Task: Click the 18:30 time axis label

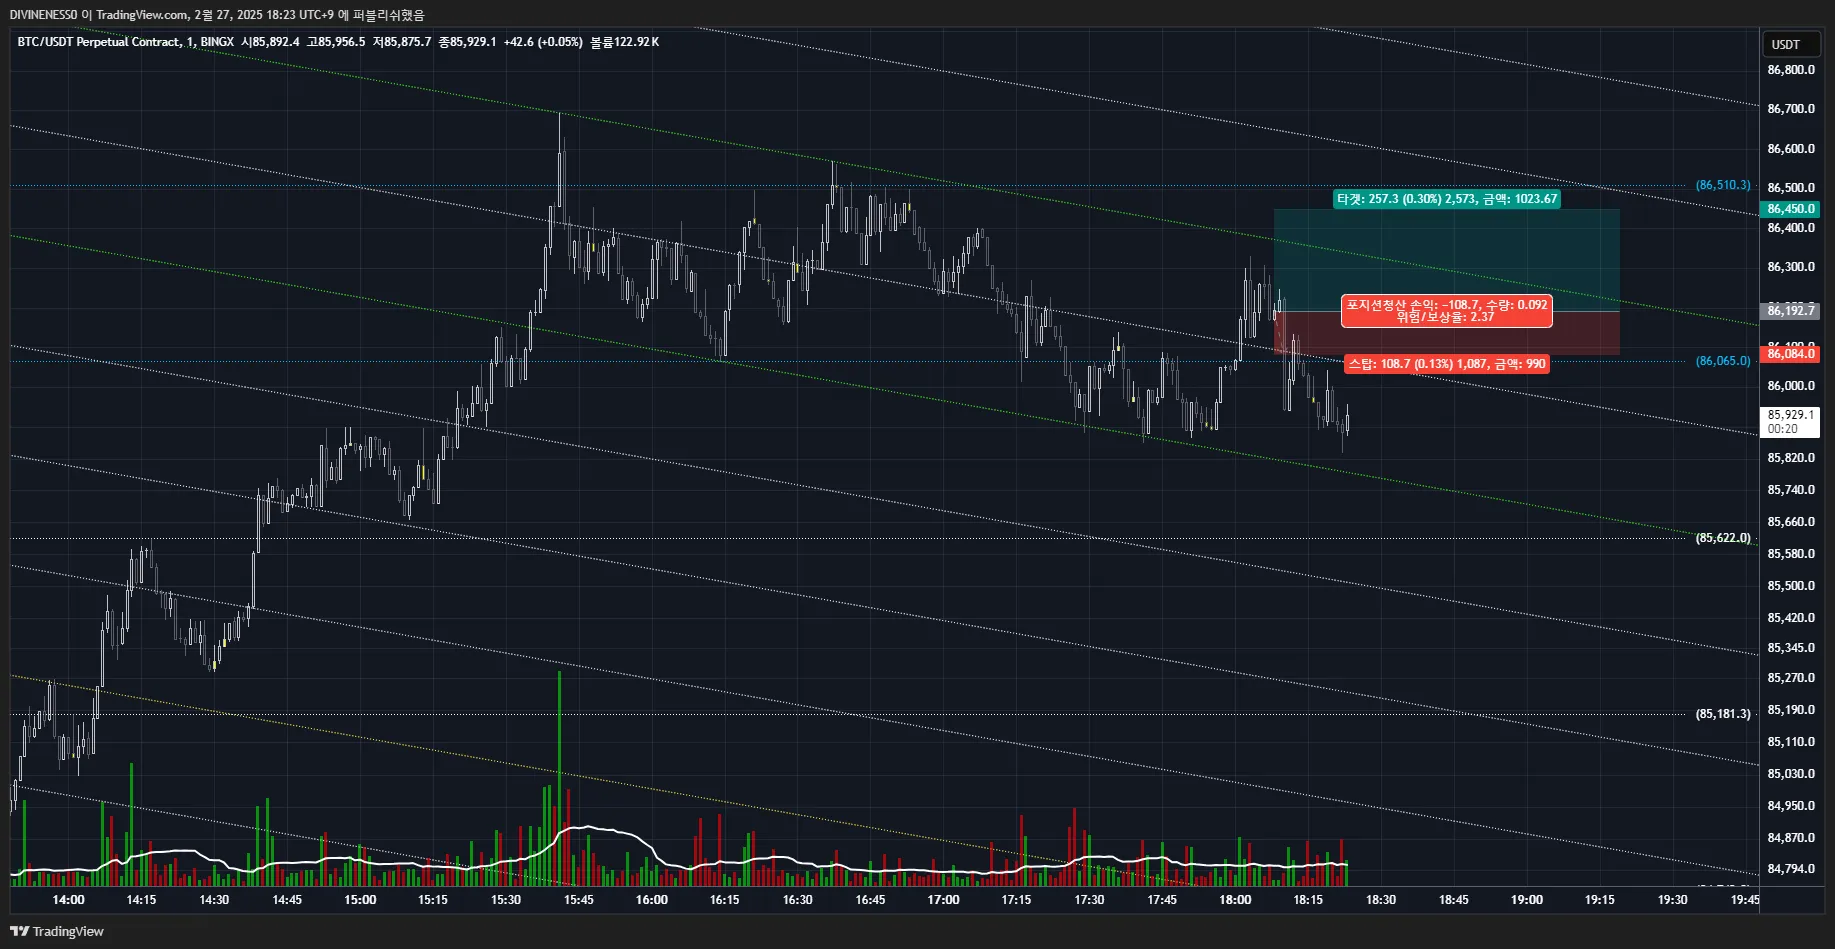Action: click(x=1381, y=900)
